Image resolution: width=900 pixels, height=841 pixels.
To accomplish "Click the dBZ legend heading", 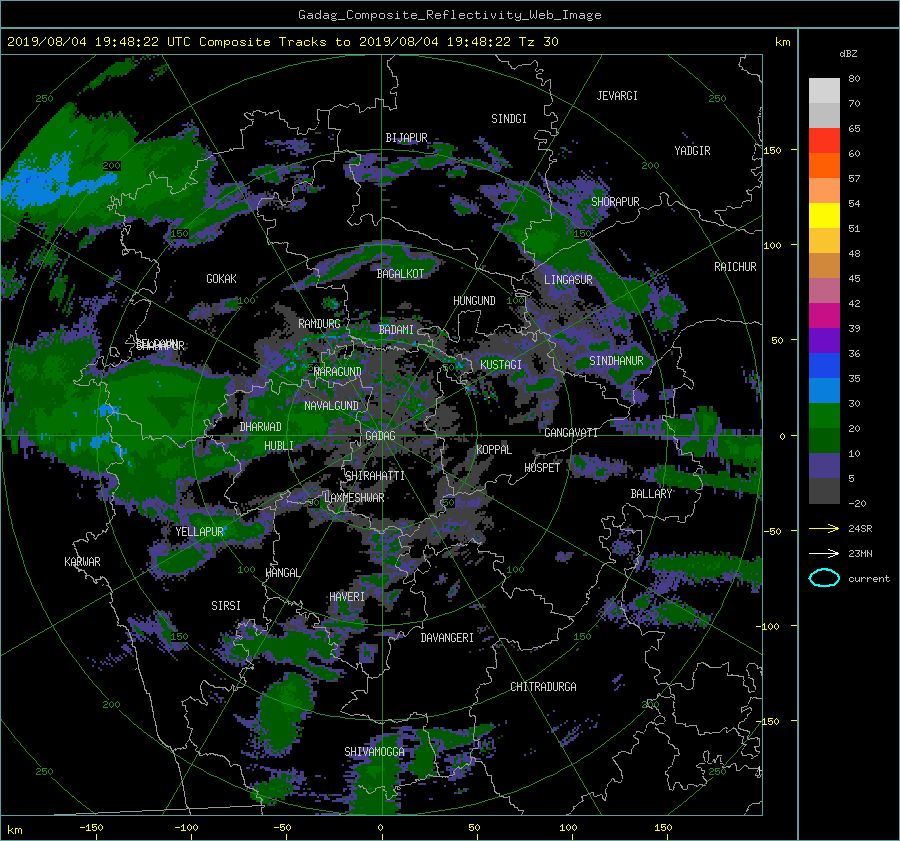I will coord(848,54).
